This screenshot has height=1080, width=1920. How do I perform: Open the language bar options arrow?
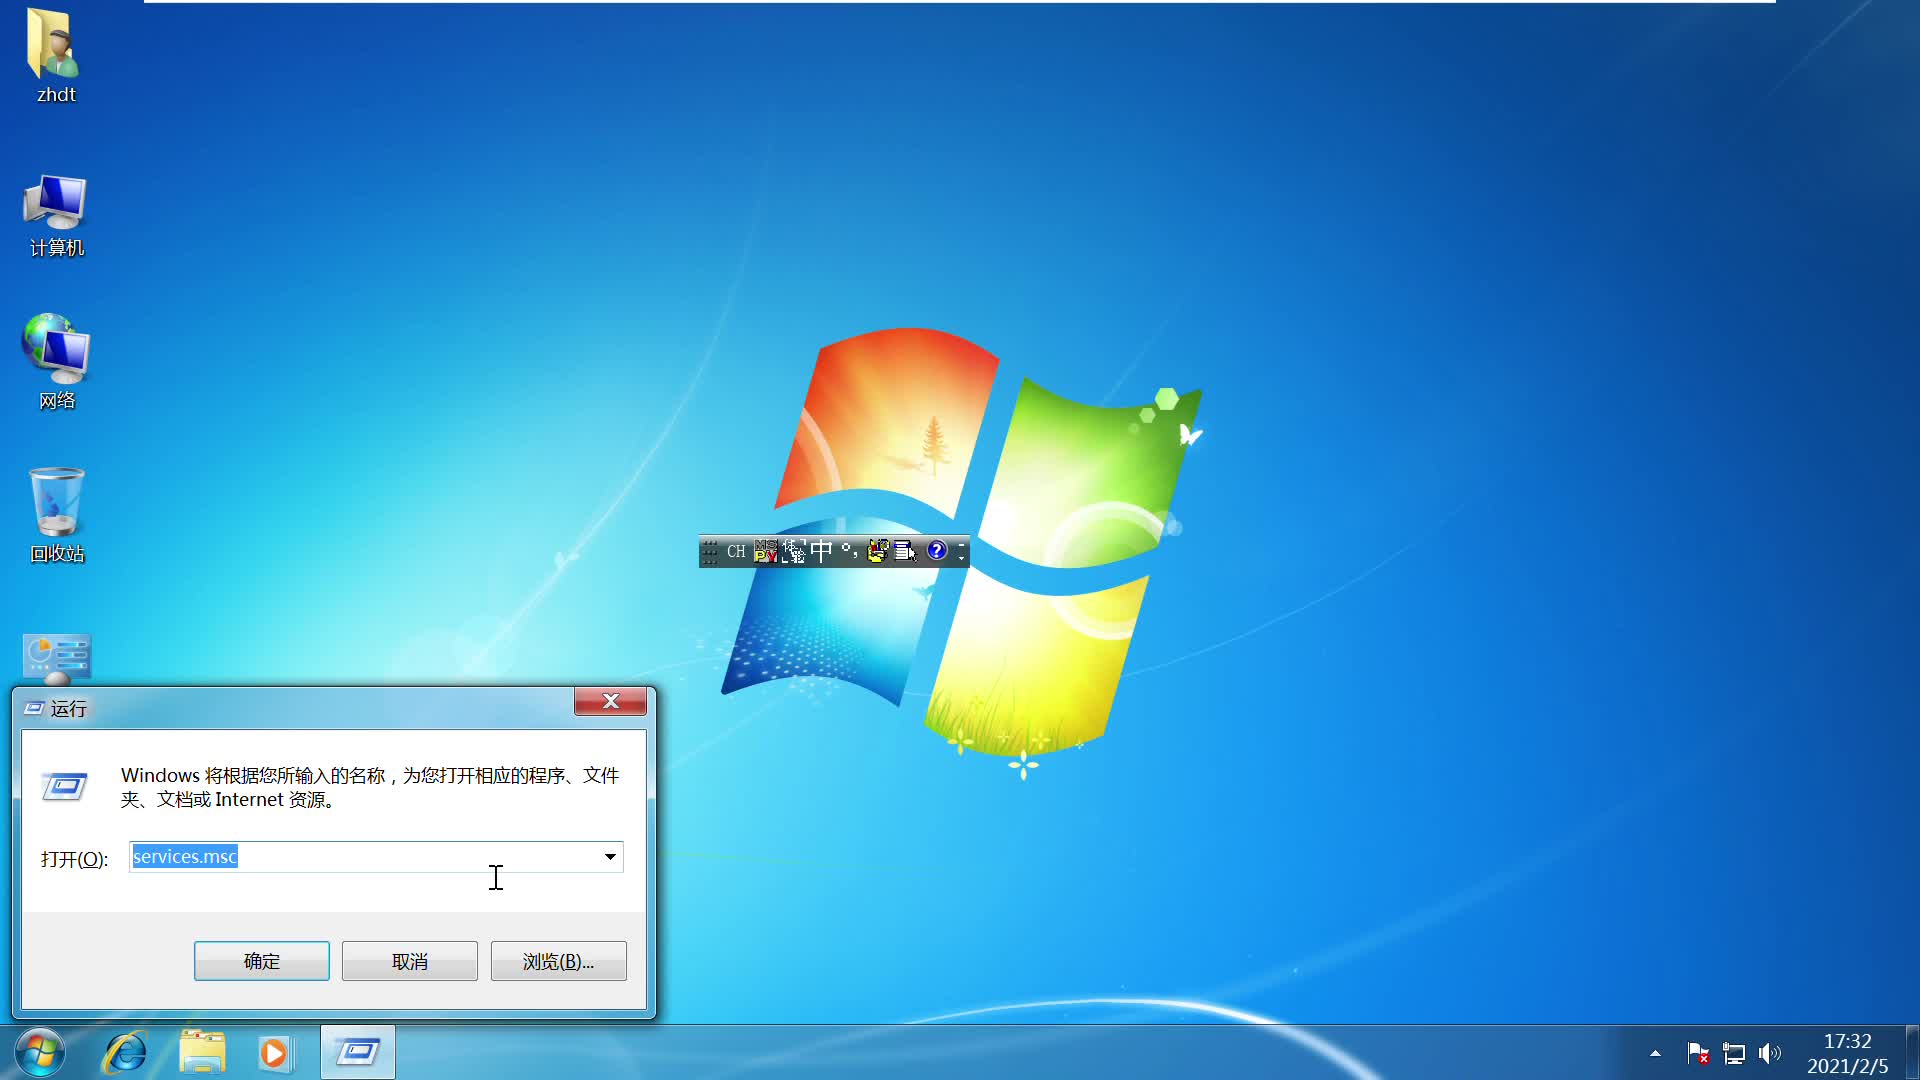point(961,558)
